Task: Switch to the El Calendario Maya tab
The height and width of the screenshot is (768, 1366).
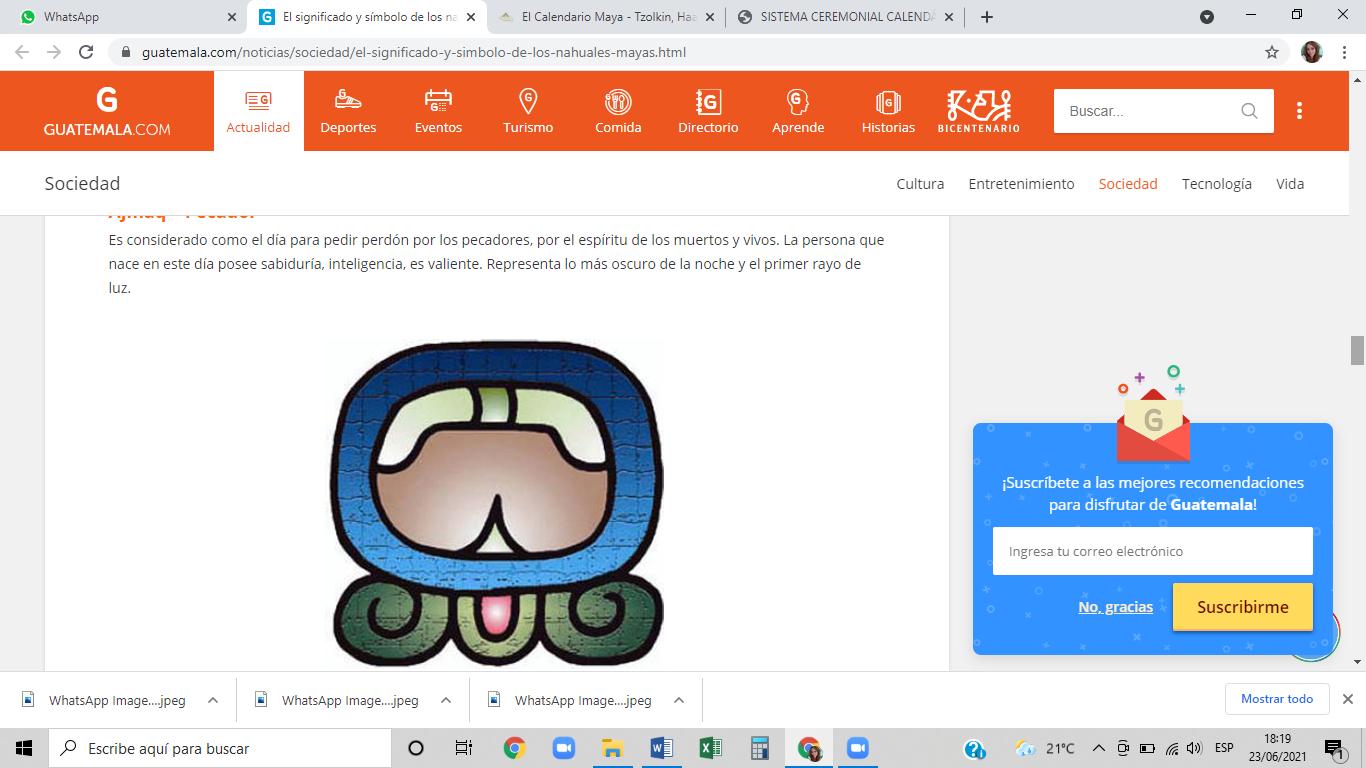Action: [606, 17]
